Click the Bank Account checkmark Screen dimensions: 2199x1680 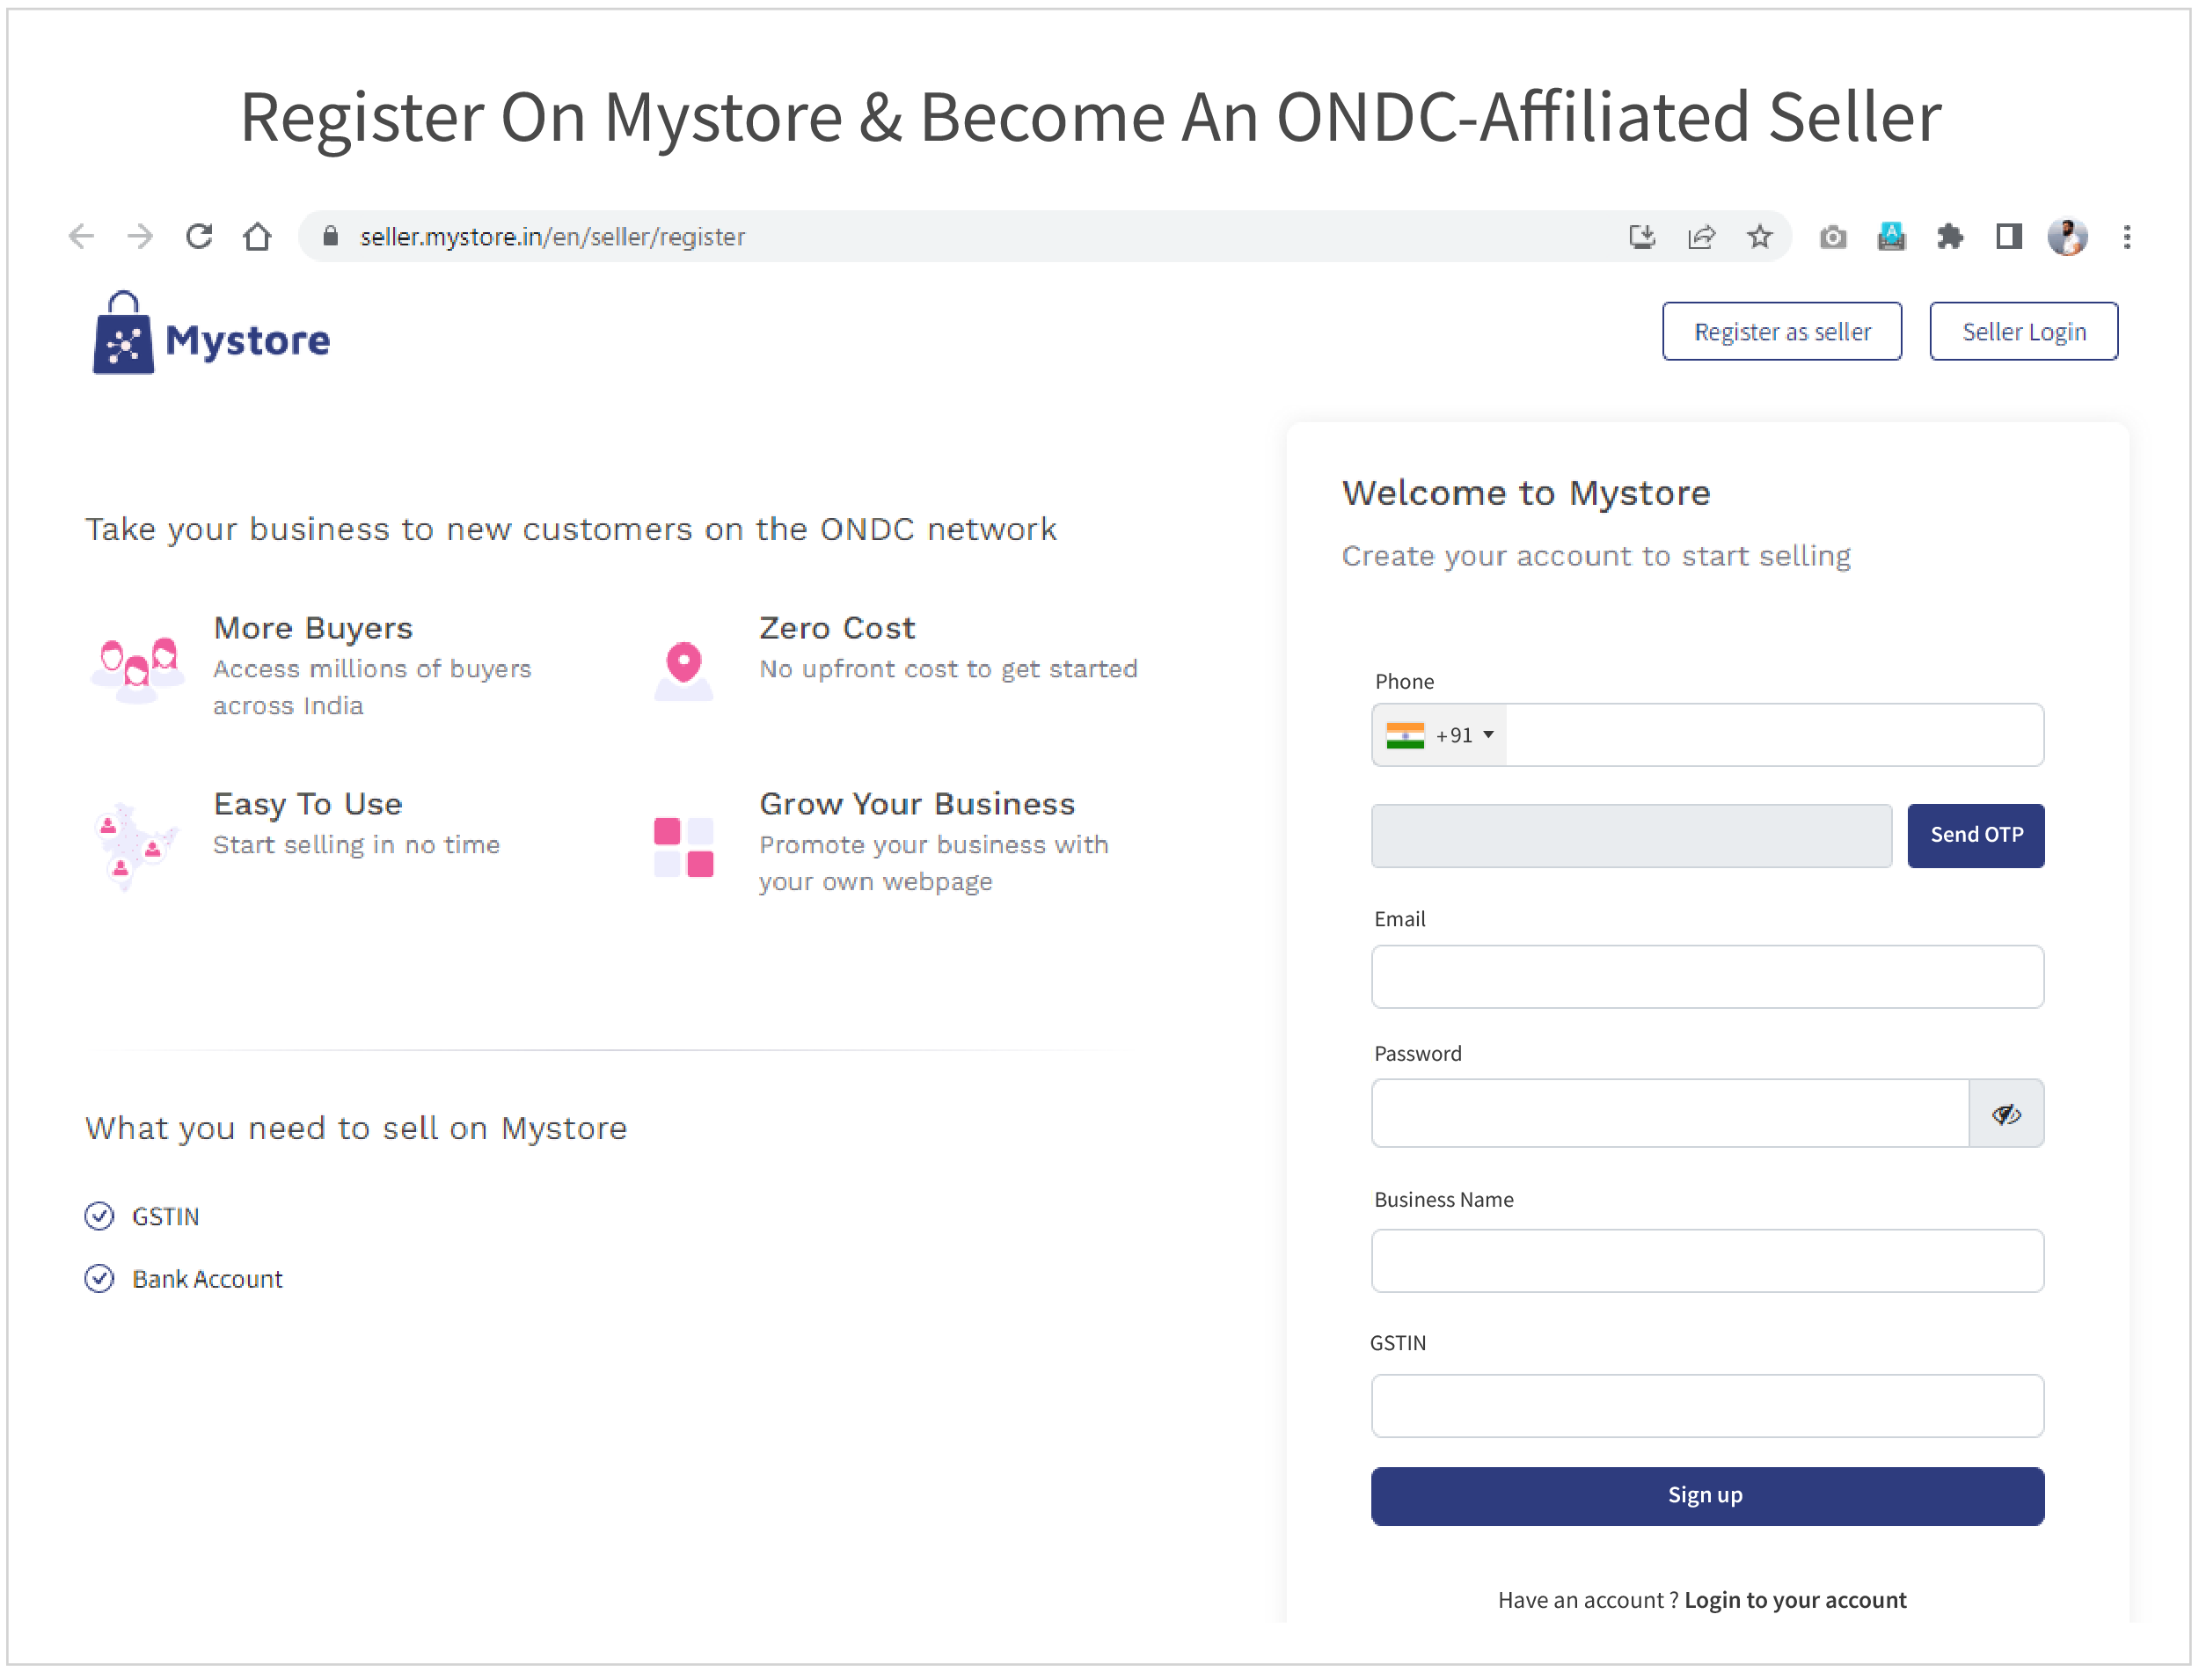[x=100, y=1278]
